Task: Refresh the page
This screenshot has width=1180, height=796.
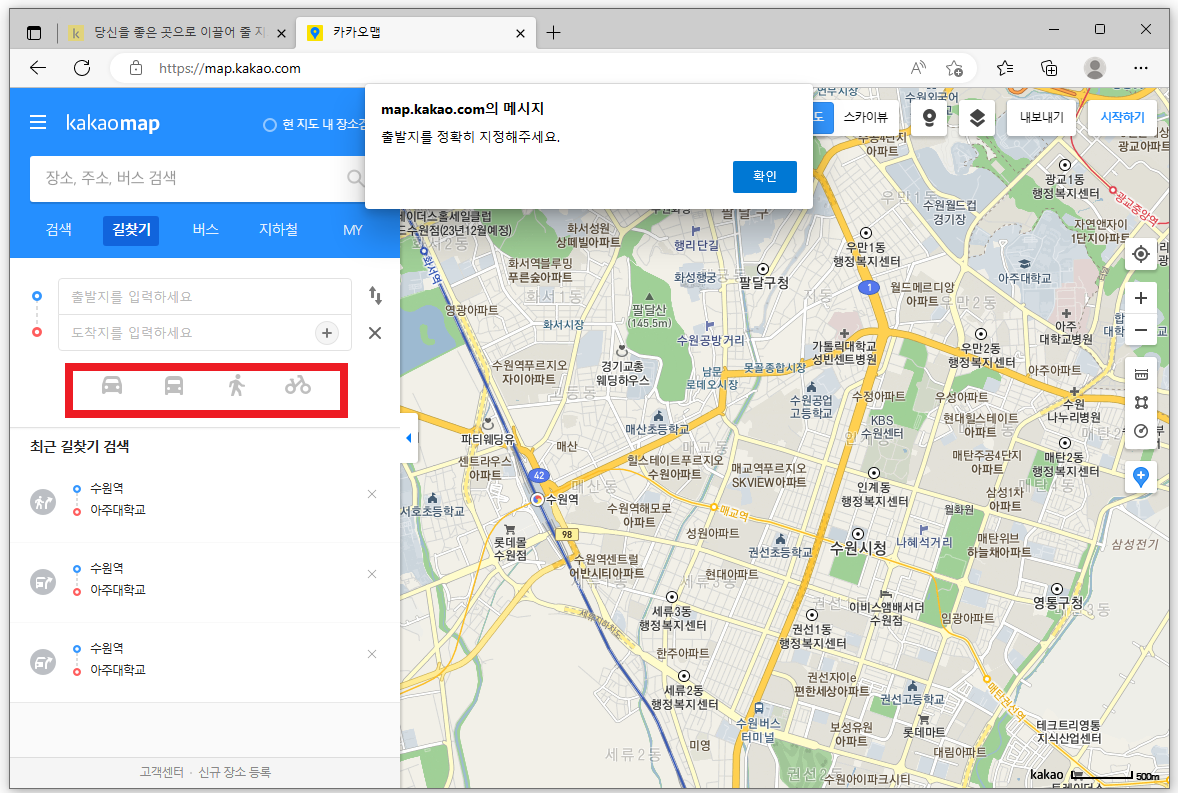Action: (x=82, y=68)
